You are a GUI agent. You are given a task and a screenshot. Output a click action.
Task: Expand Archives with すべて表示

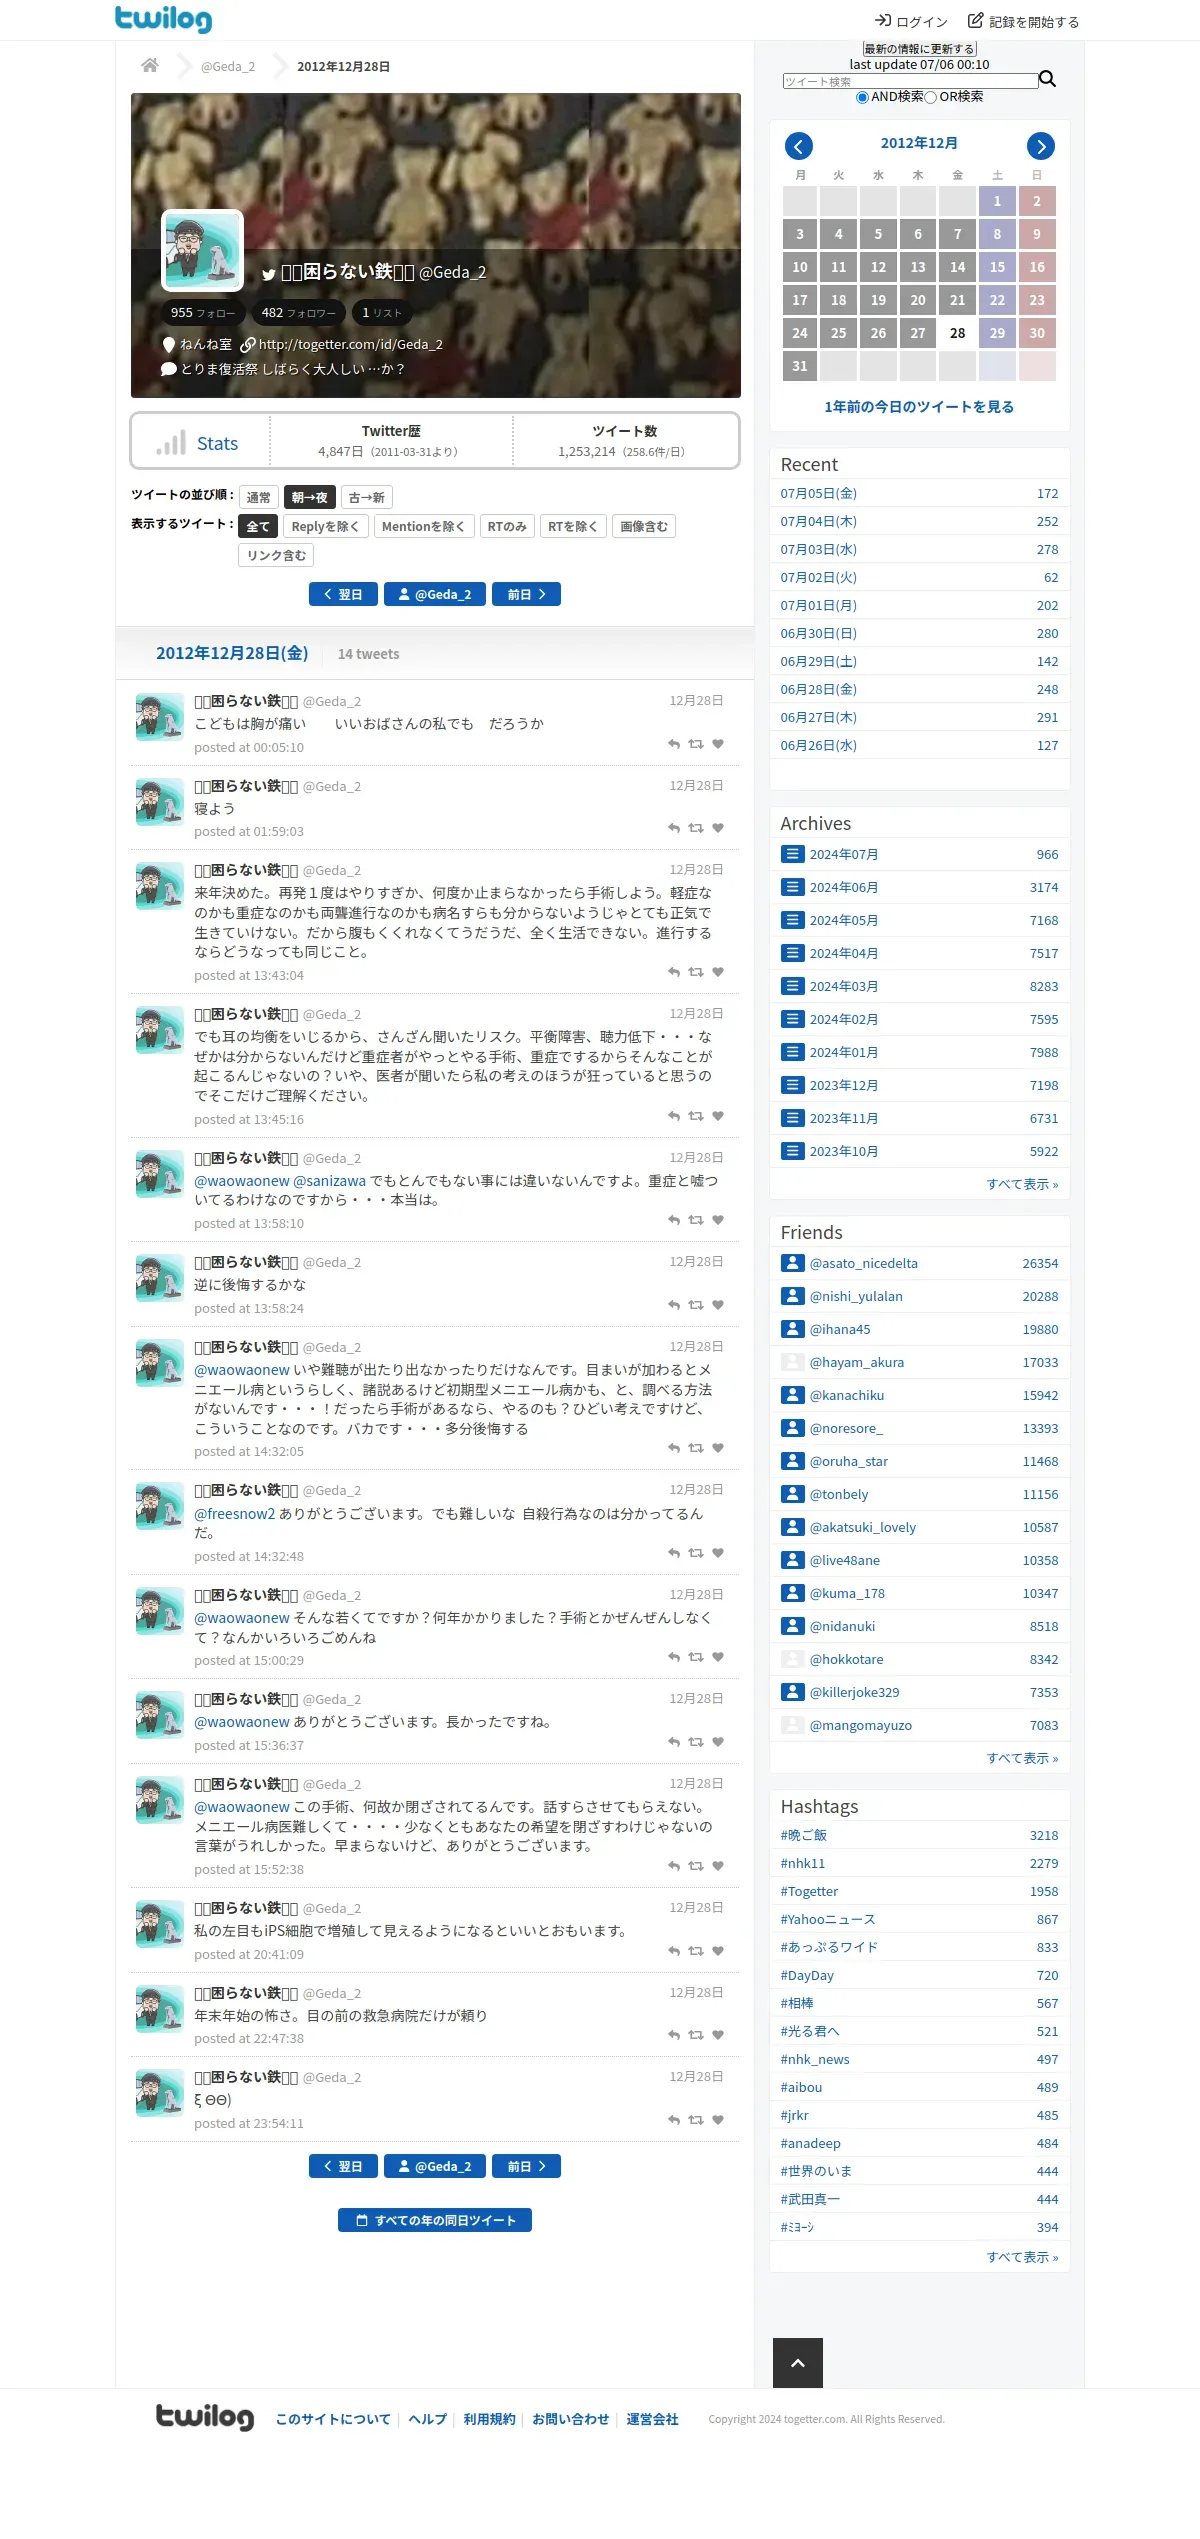[x=1022, y=1184]
